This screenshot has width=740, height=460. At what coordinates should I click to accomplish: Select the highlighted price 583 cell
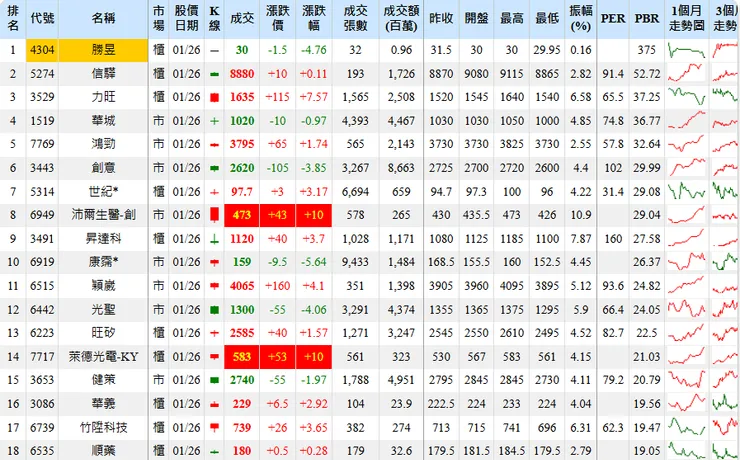(x=242, y=357)
